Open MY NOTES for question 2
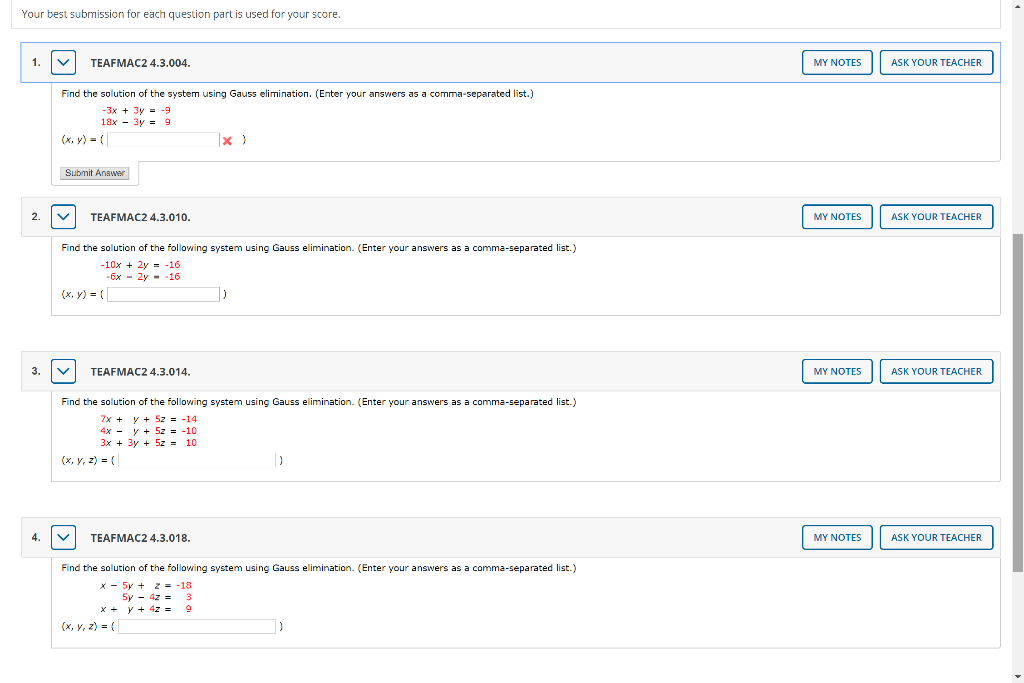Image resolution: width=1024 pixels, height=683 pixels. [837, 216]
